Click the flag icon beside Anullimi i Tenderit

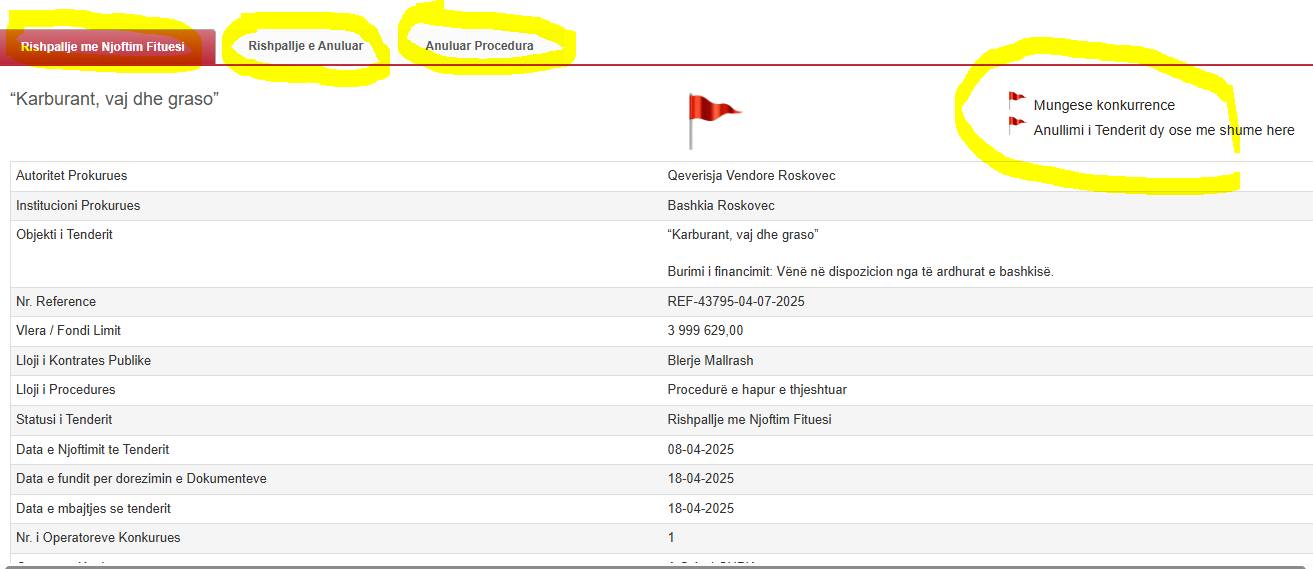[x=1017, y=126]
